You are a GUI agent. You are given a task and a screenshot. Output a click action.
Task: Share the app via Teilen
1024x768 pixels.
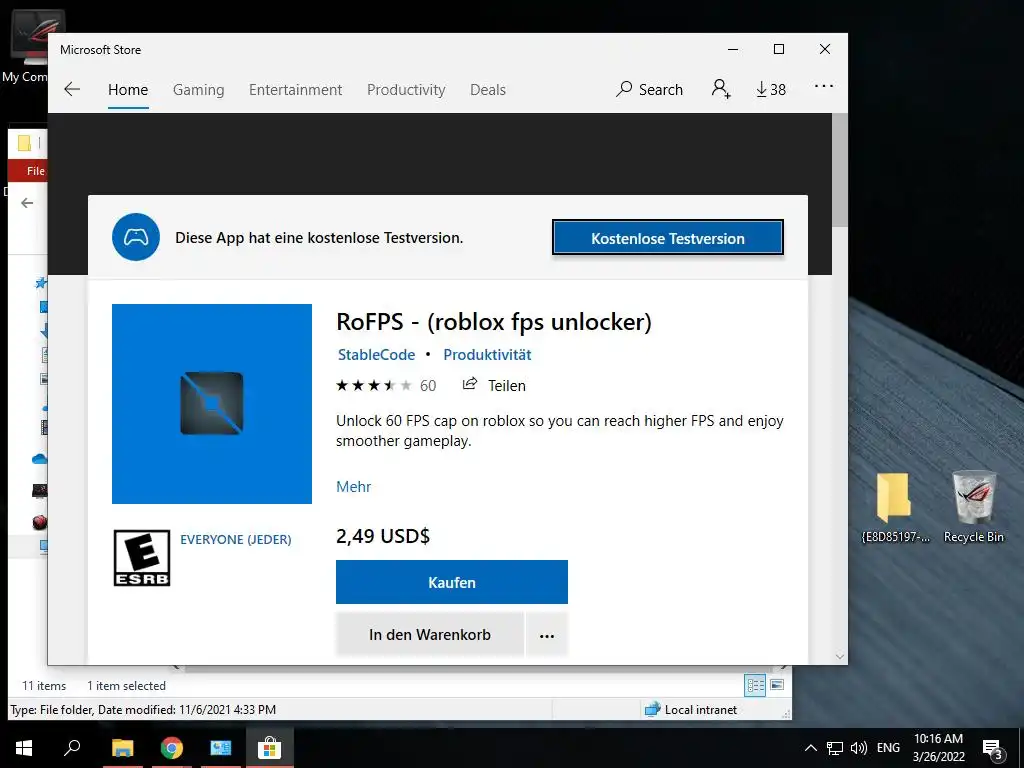494,385
